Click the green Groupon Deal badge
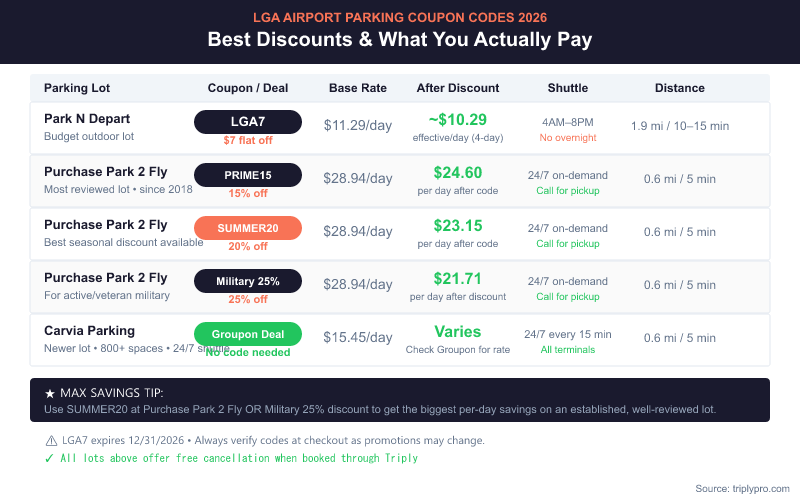The height and width of the screenshot is (500, 800). [x=248, y=334]
